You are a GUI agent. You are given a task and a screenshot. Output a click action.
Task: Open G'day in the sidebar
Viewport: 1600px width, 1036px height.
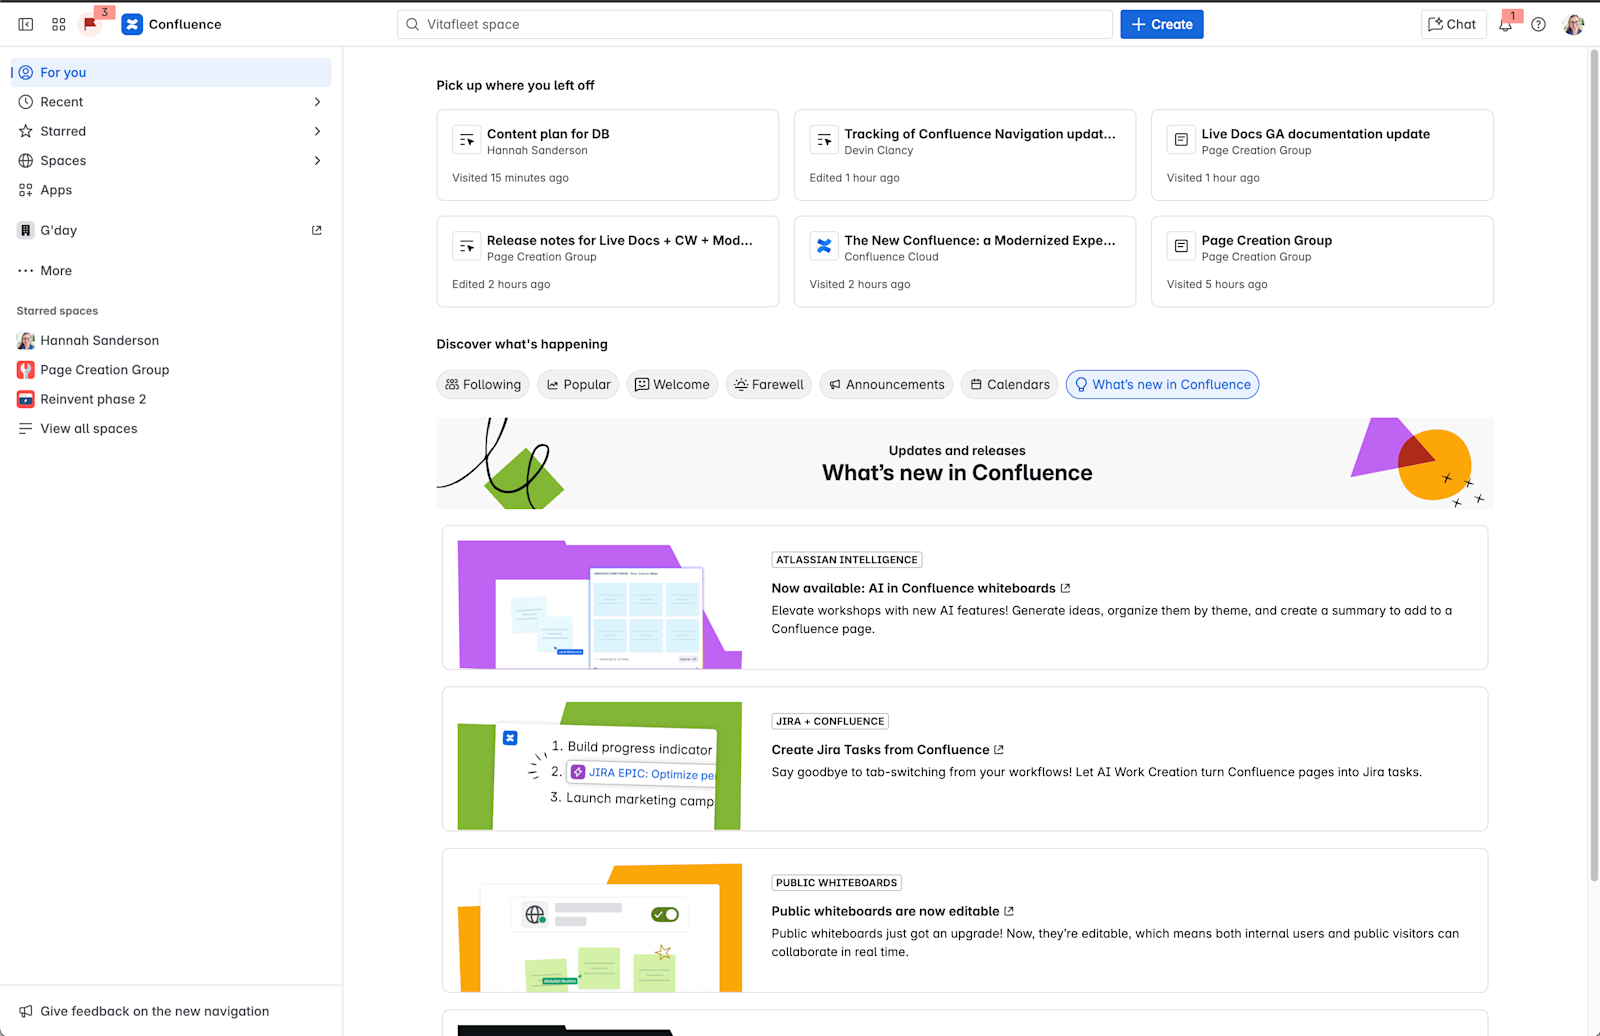coord(172,230)
